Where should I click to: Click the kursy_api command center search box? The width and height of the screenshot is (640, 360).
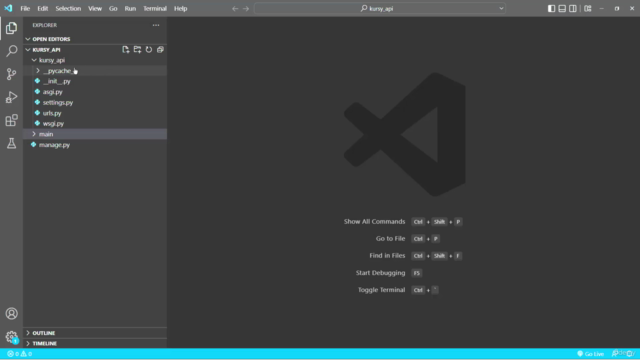pyautogui.click(x=380, y=9)
